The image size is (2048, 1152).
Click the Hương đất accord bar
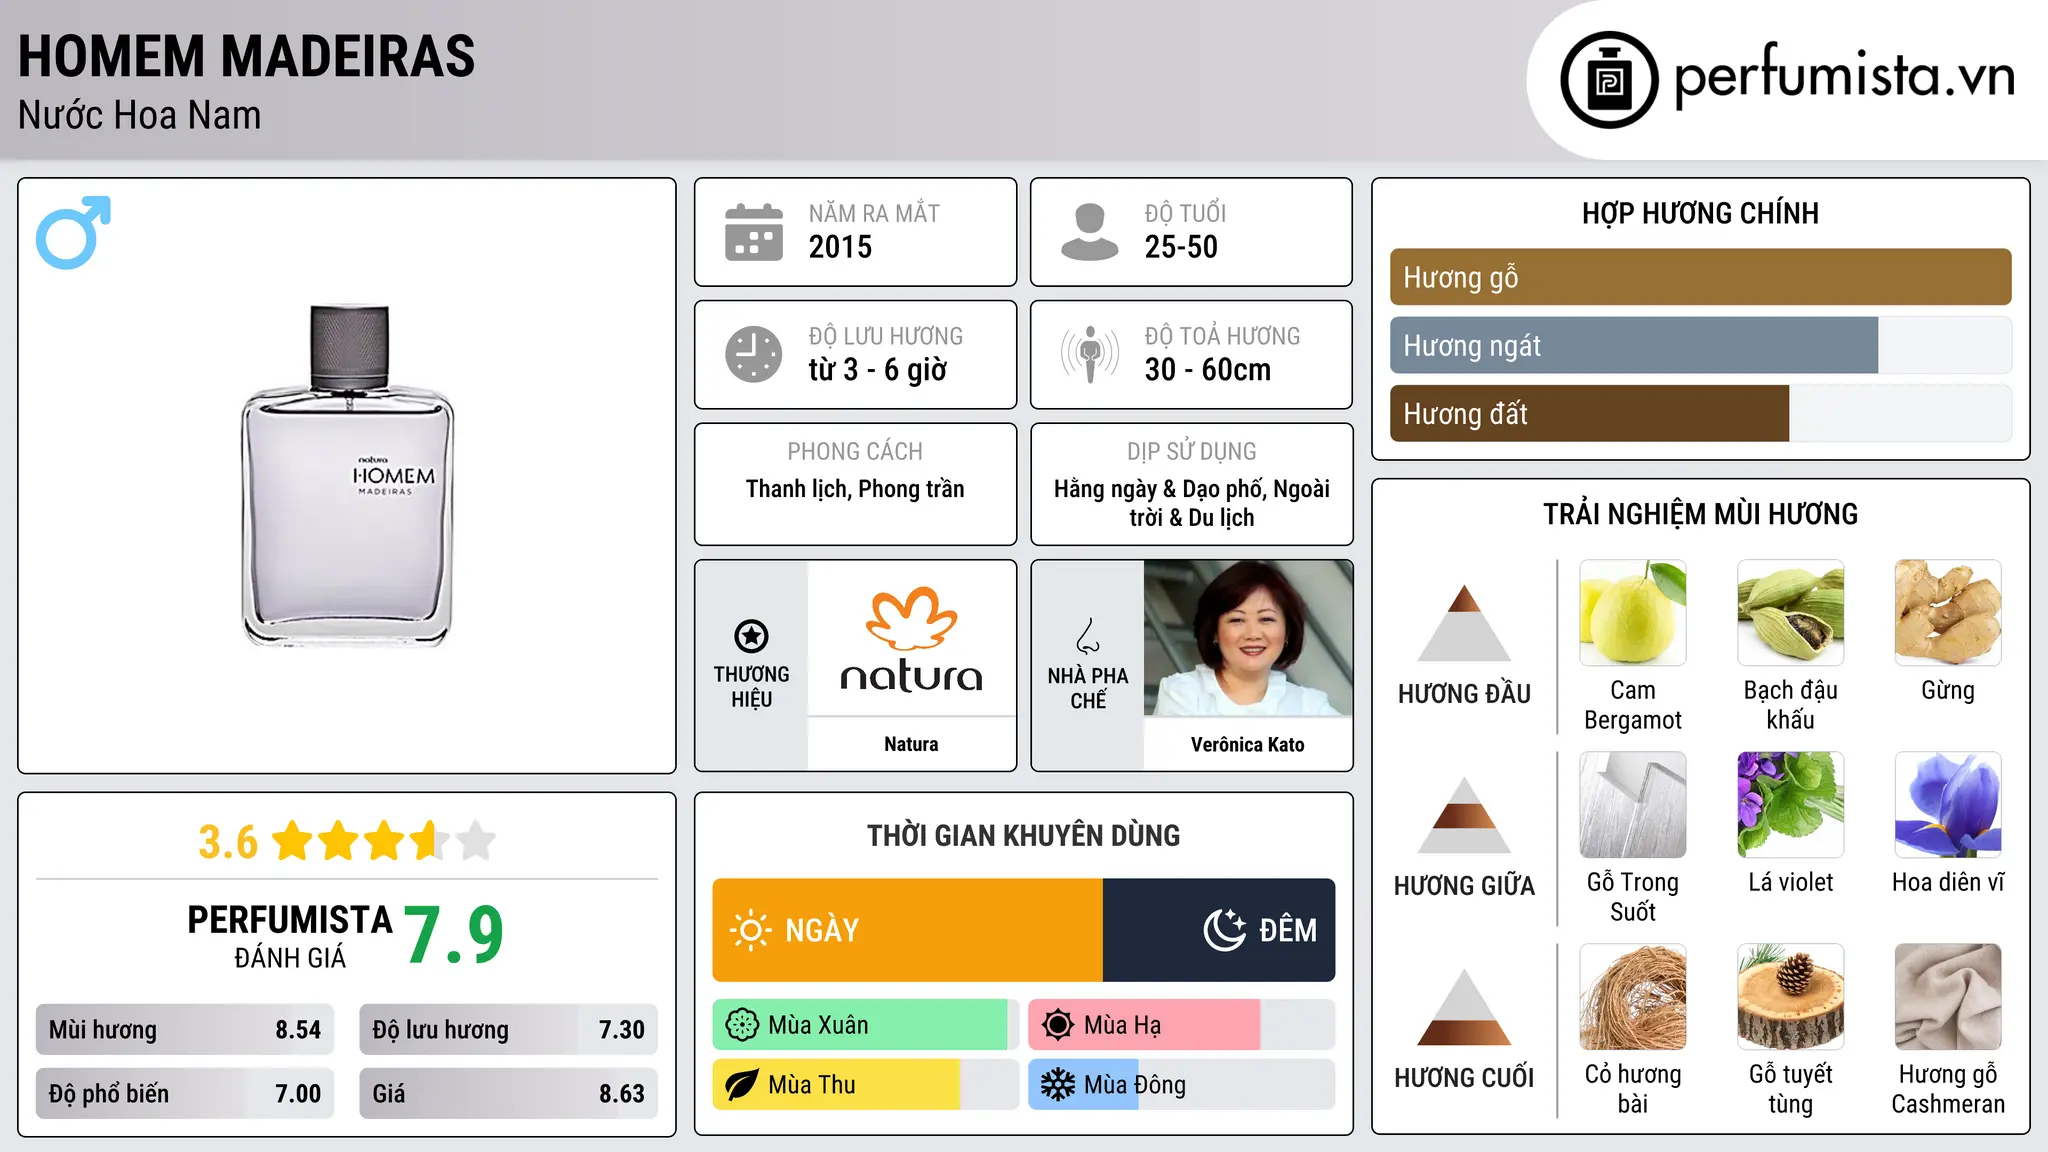tap(1700, 414)
